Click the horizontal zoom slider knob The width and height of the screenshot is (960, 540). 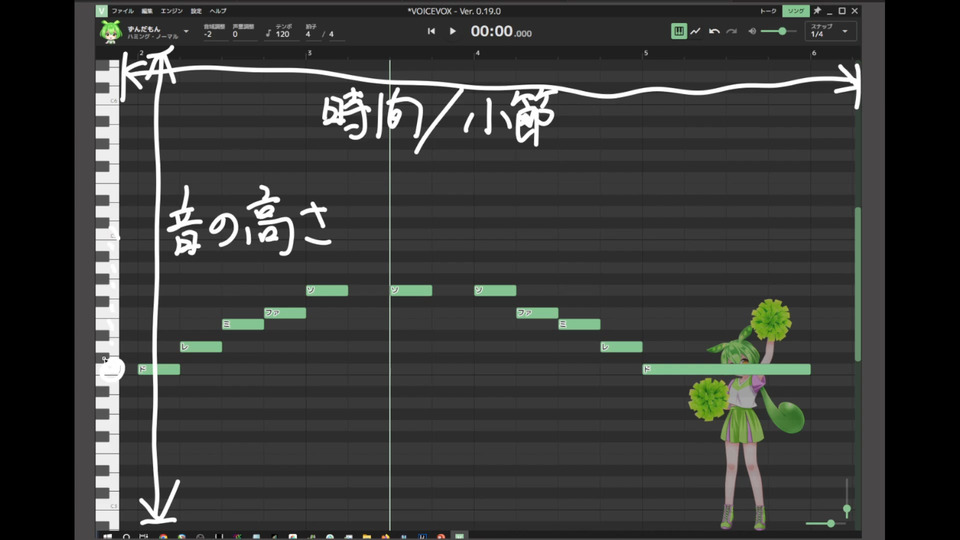click(x=830, y=523)
